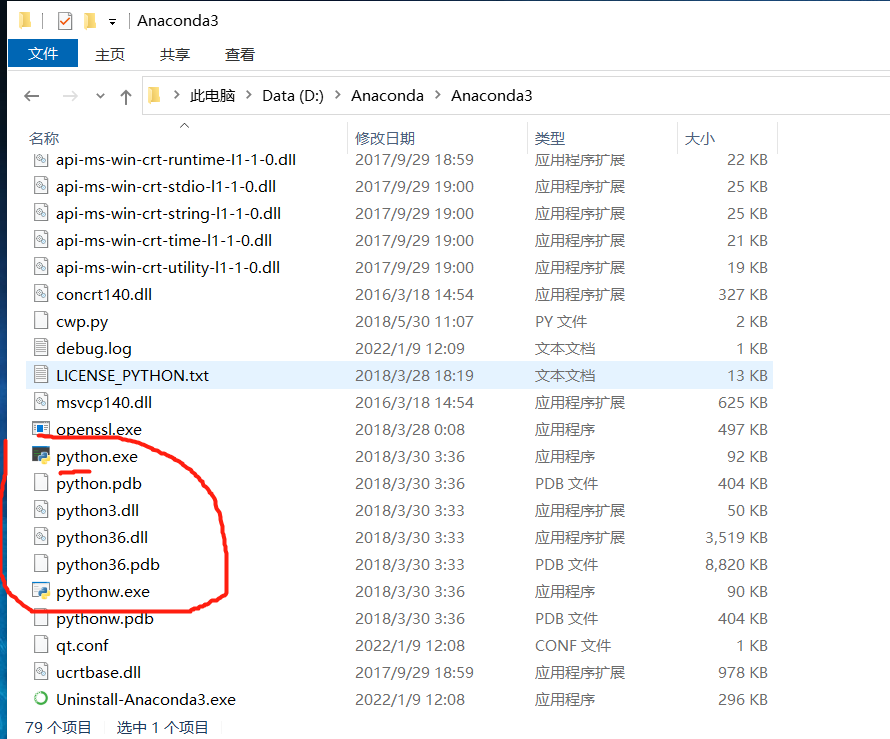
Task: Click the 3,519 KB size value
Action: click(736, 538)
